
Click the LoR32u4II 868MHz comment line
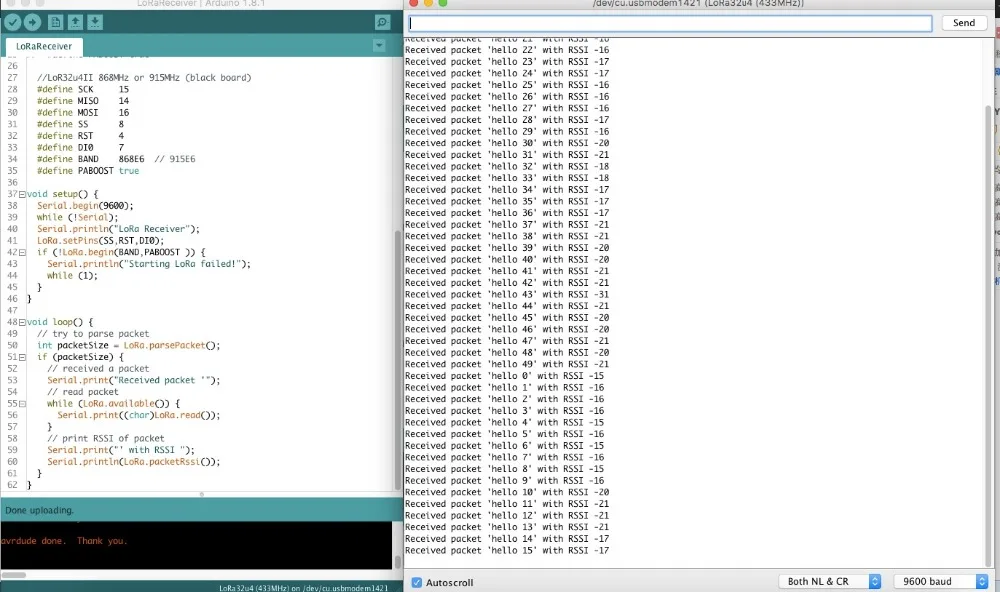[x=144, y=78]
